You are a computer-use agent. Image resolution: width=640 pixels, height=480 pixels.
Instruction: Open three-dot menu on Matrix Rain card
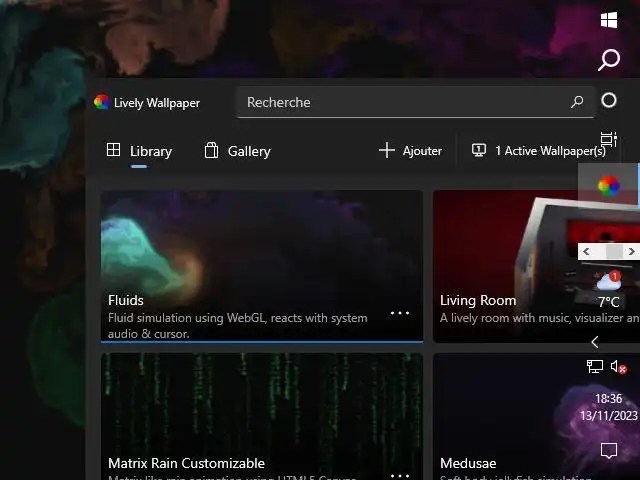[x=400, y=476]
